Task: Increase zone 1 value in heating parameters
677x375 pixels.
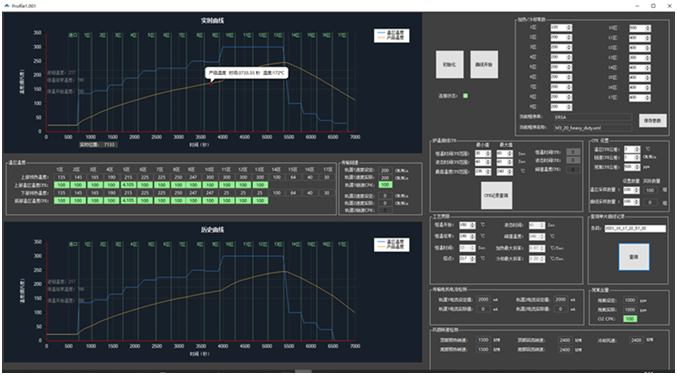Action: [569, 26]
